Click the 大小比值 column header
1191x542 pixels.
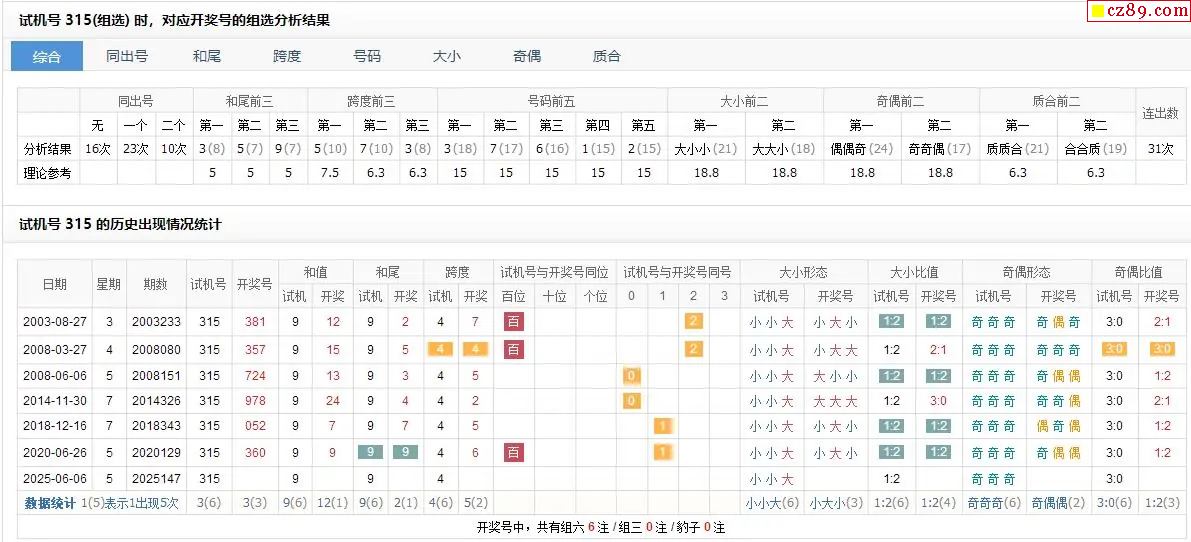tap(915, 272)
